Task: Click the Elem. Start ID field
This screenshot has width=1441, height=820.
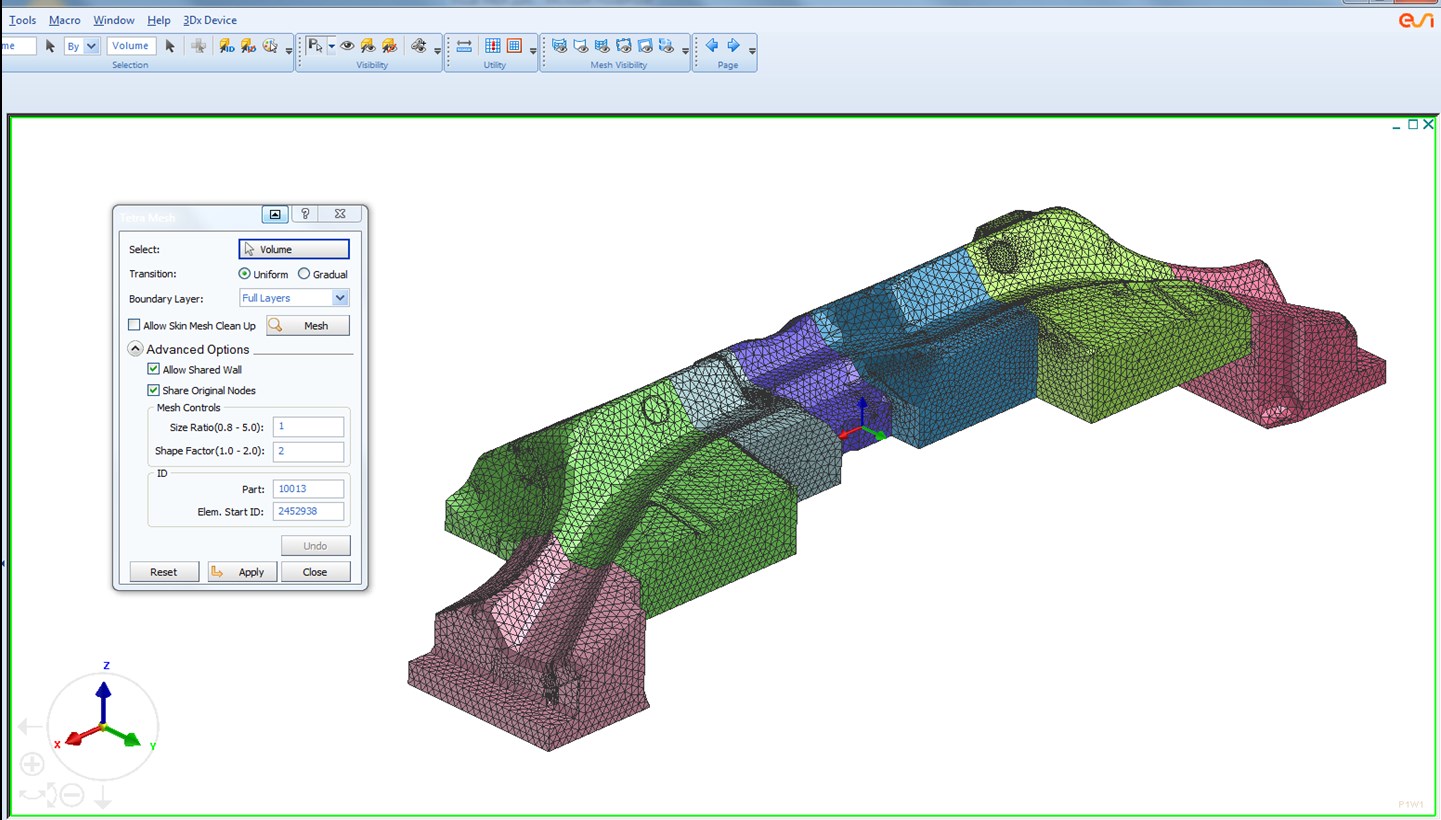Action: coord(308,512)
